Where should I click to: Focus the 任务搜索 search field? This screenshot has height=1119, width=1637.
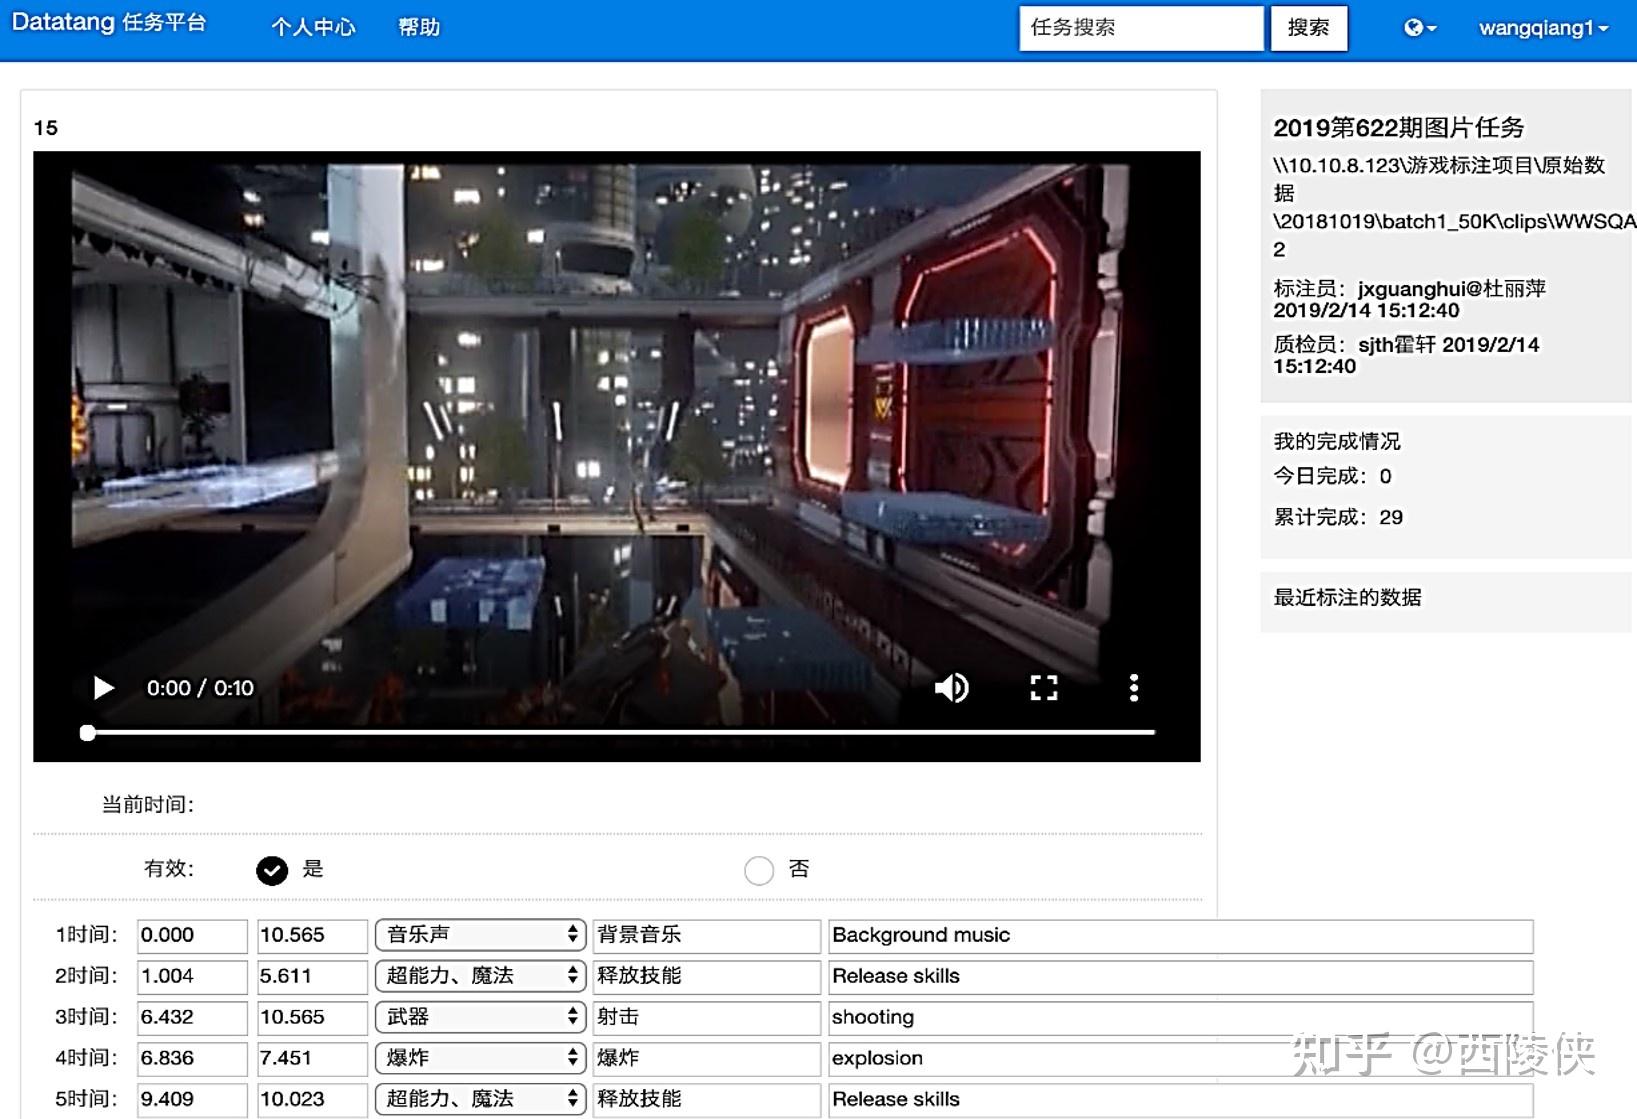tap(1141, 28)
